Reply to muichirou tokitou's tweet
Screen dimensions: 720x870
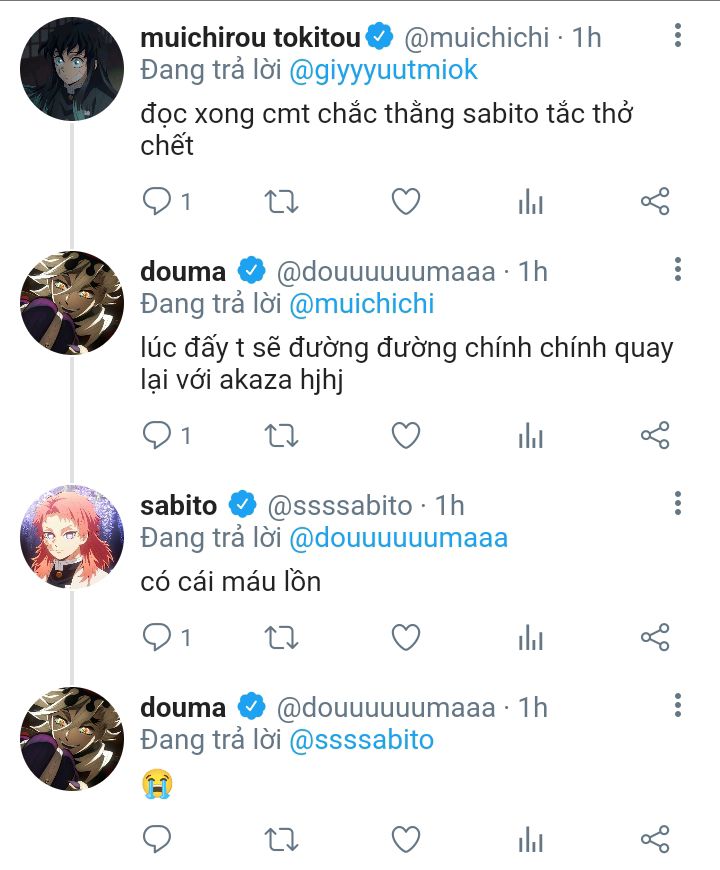pyautogui.click(x=158, y=203)
